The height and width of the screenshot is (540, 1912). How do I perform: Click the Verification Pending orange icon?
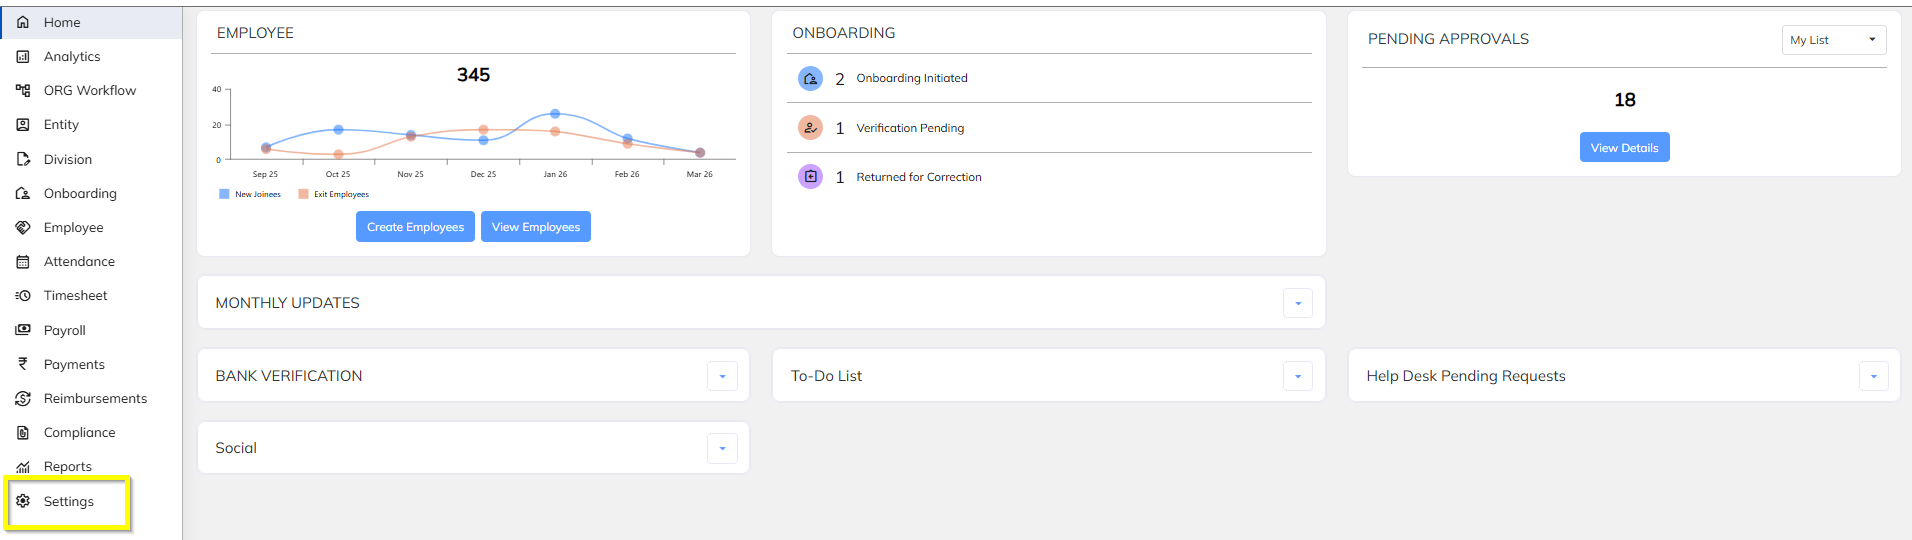[810, 128]
